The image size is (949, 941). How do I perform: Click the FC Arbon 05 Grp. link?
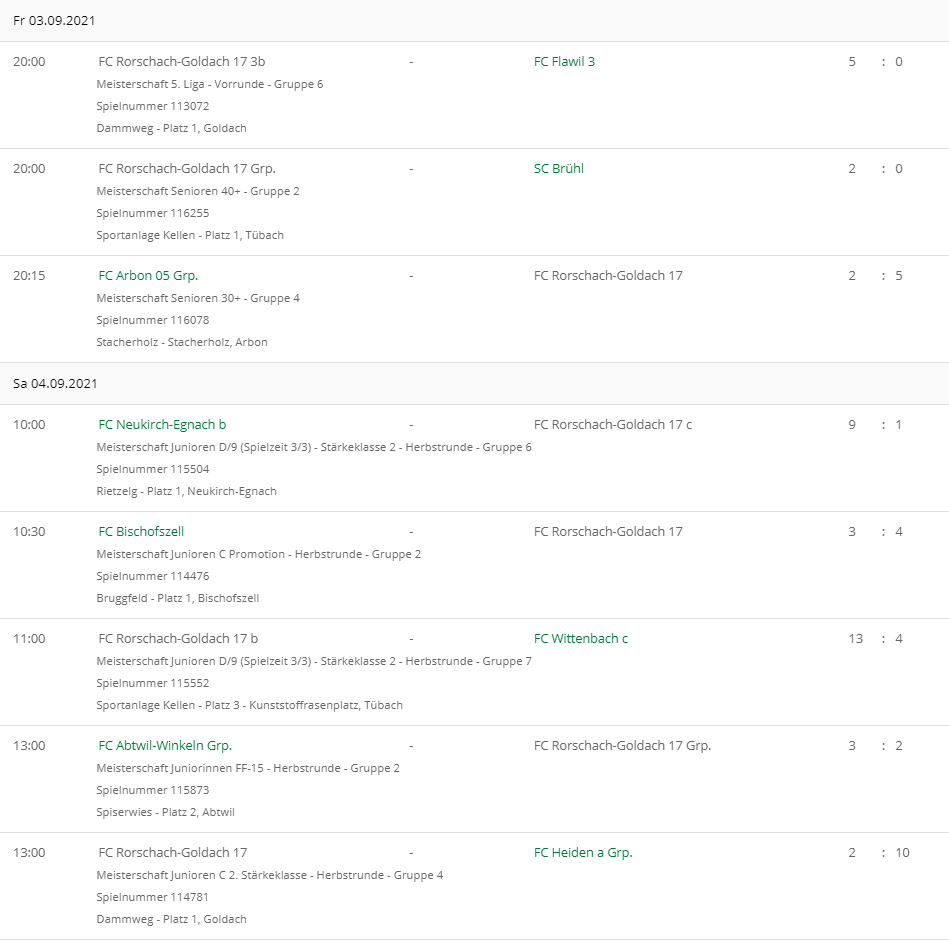click(x=148, y=276)
